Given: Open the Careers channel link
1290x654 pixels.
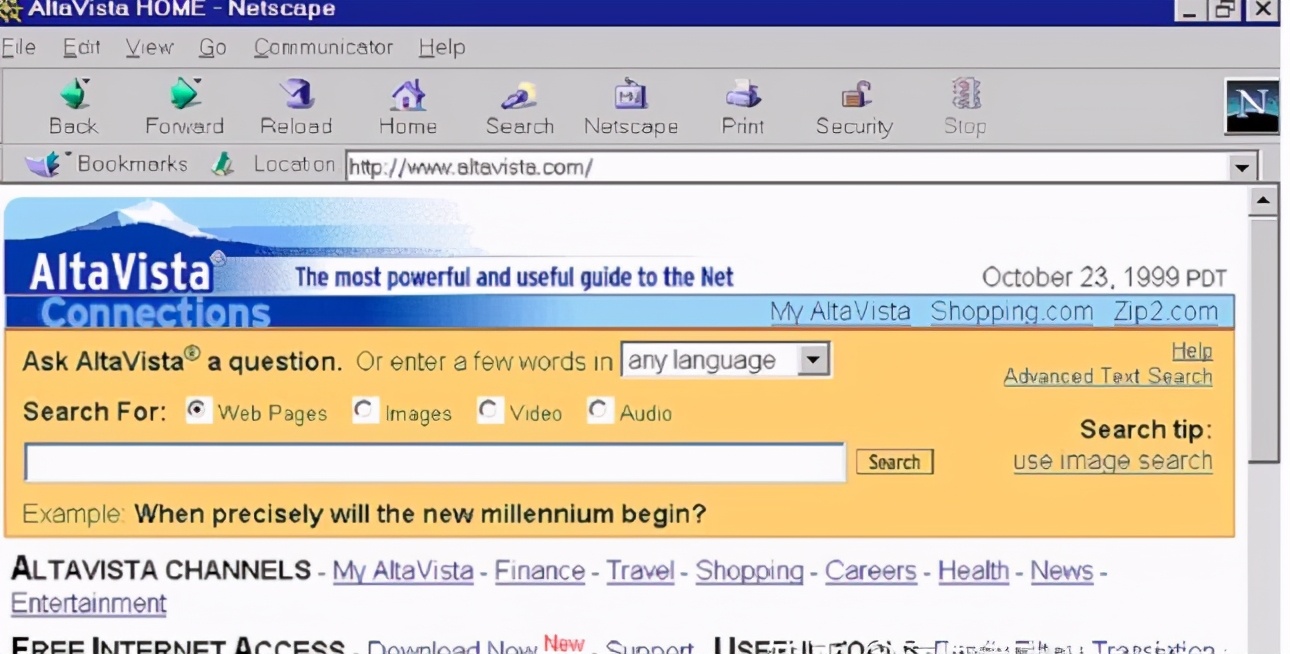Looking at the screenshot, I should coord(871,571).
